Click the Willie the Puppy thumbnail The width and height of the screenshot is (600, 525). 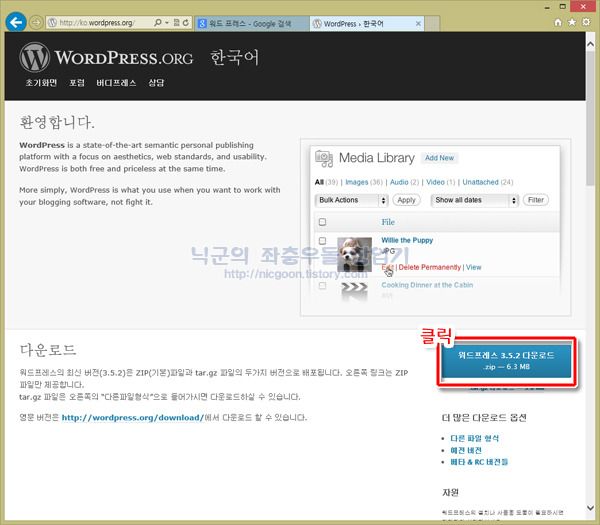[x=354, y=254]
